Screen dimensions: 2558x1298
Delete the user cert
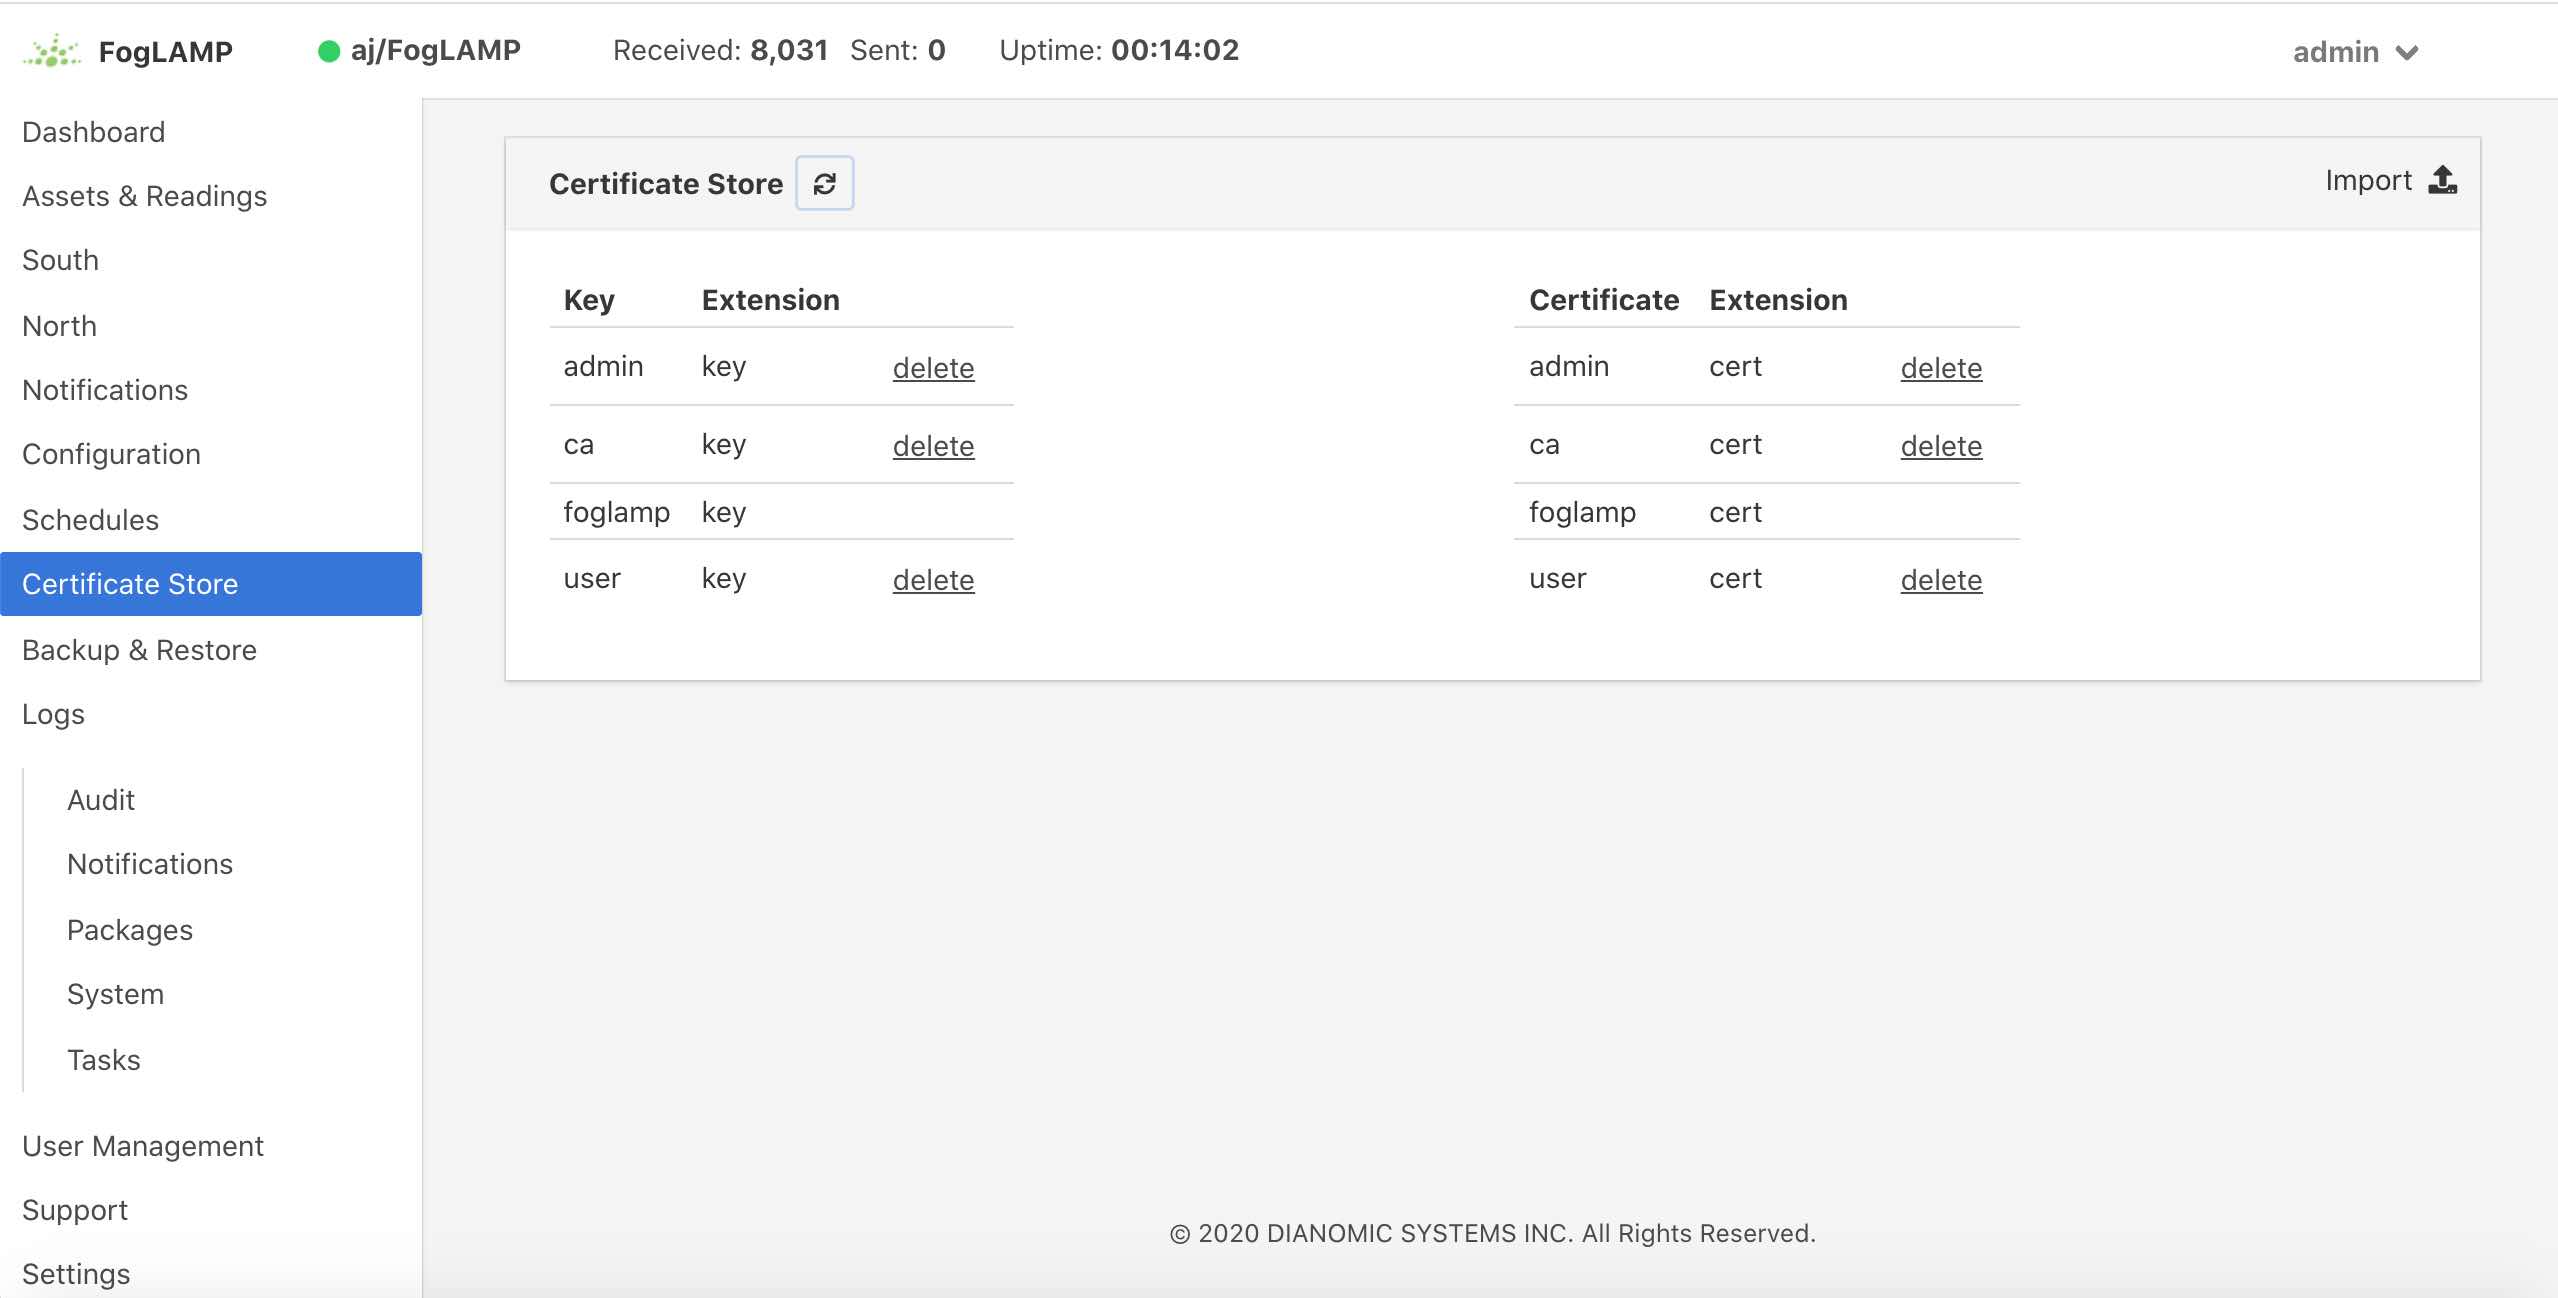tap(1939, 580)
